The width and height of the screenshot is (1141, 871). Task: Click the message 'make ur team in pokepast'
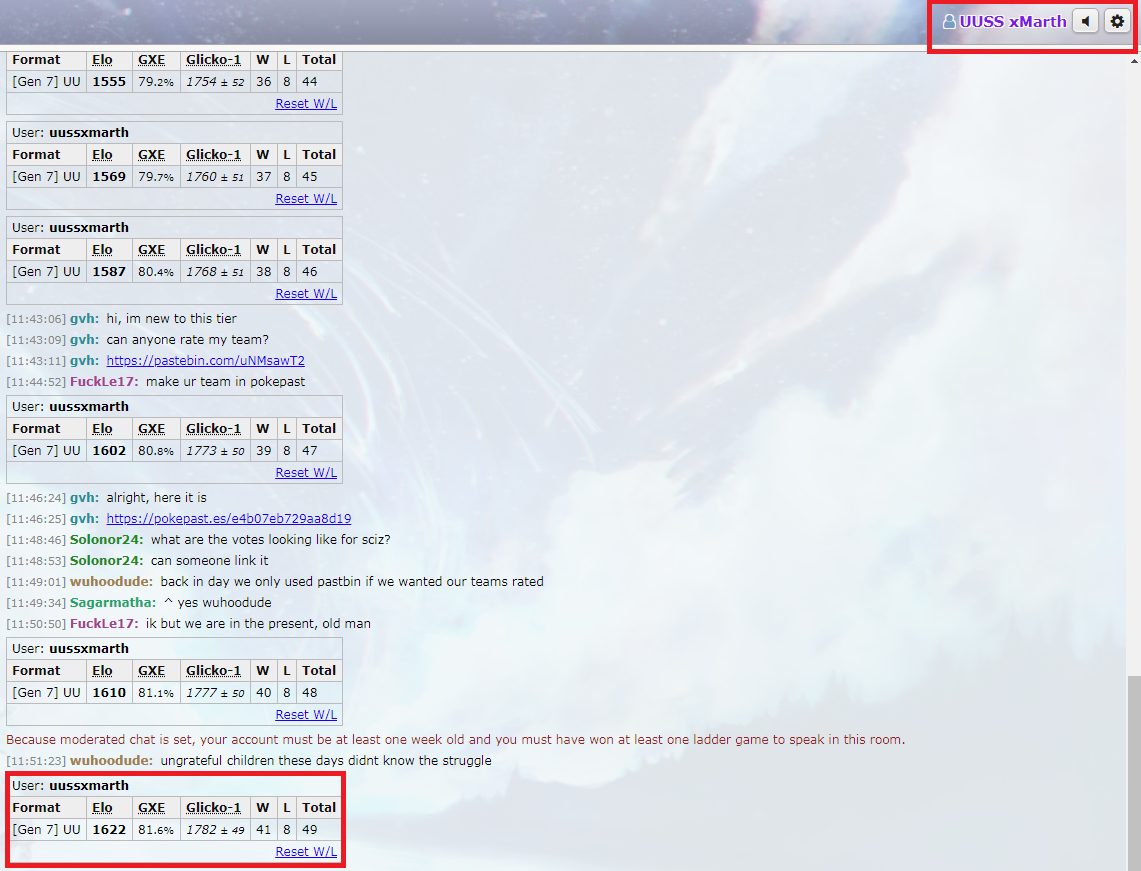[x=226, y=381]
